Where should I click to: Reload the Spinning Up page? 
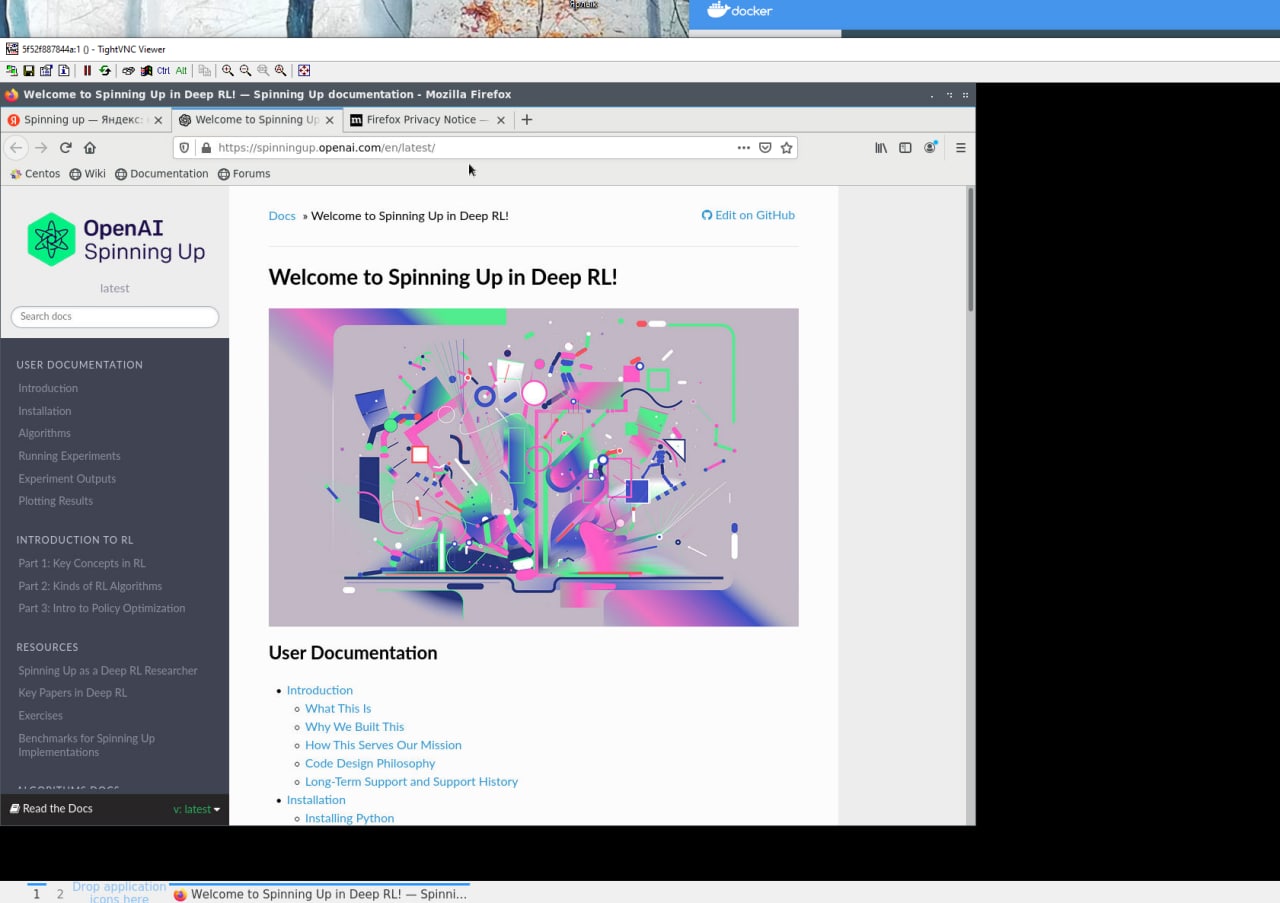point(66,147)
